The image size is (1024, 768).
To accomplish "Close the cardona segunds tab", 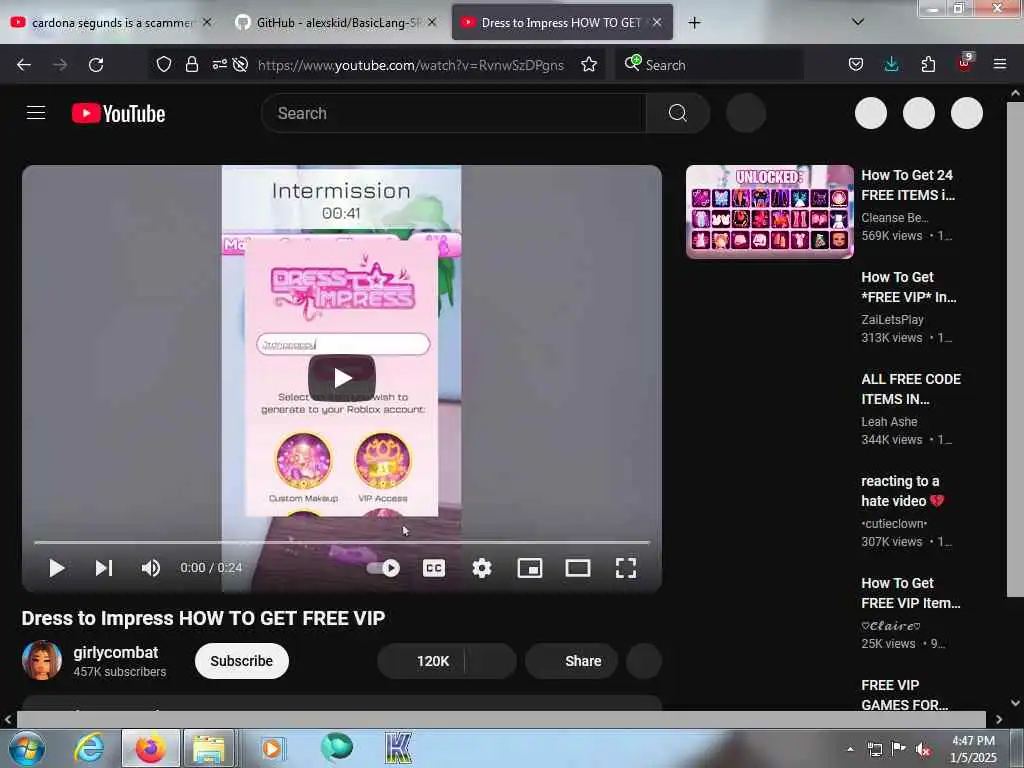I will click(206, 22).
